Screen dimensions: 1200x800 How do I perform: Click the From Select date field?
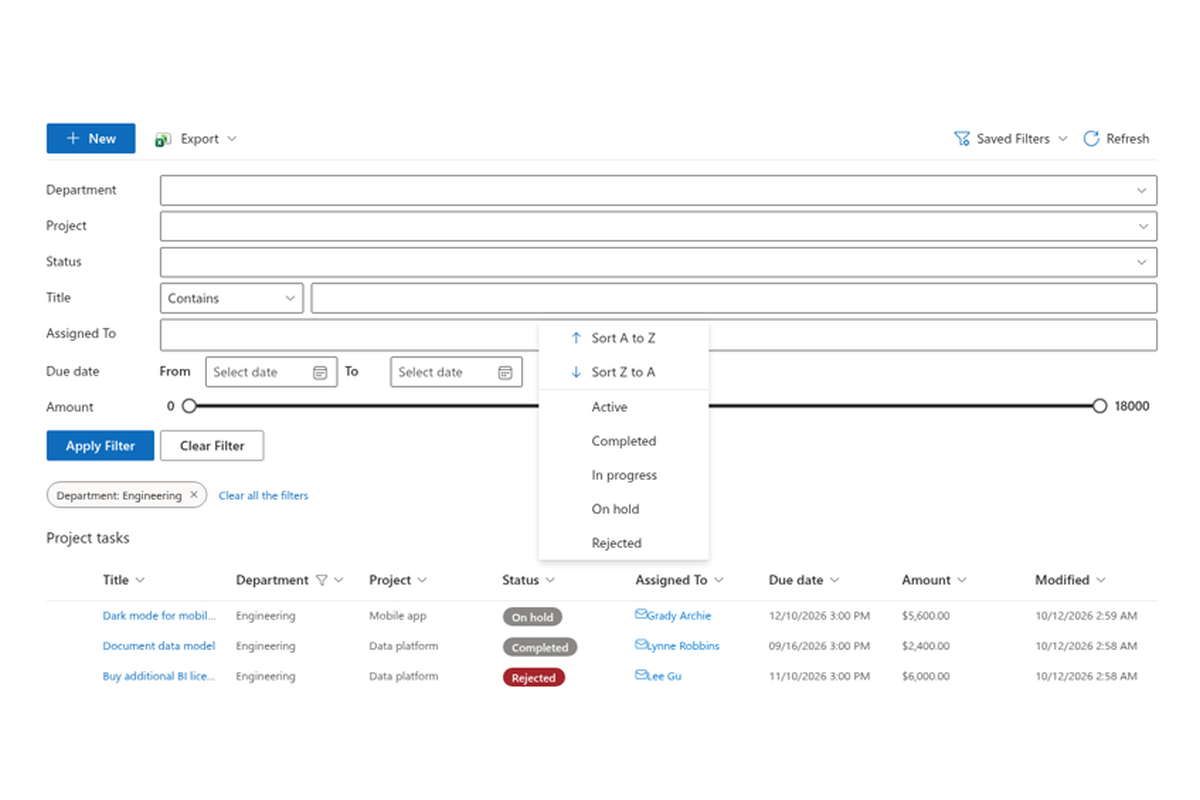pos(271,372)
